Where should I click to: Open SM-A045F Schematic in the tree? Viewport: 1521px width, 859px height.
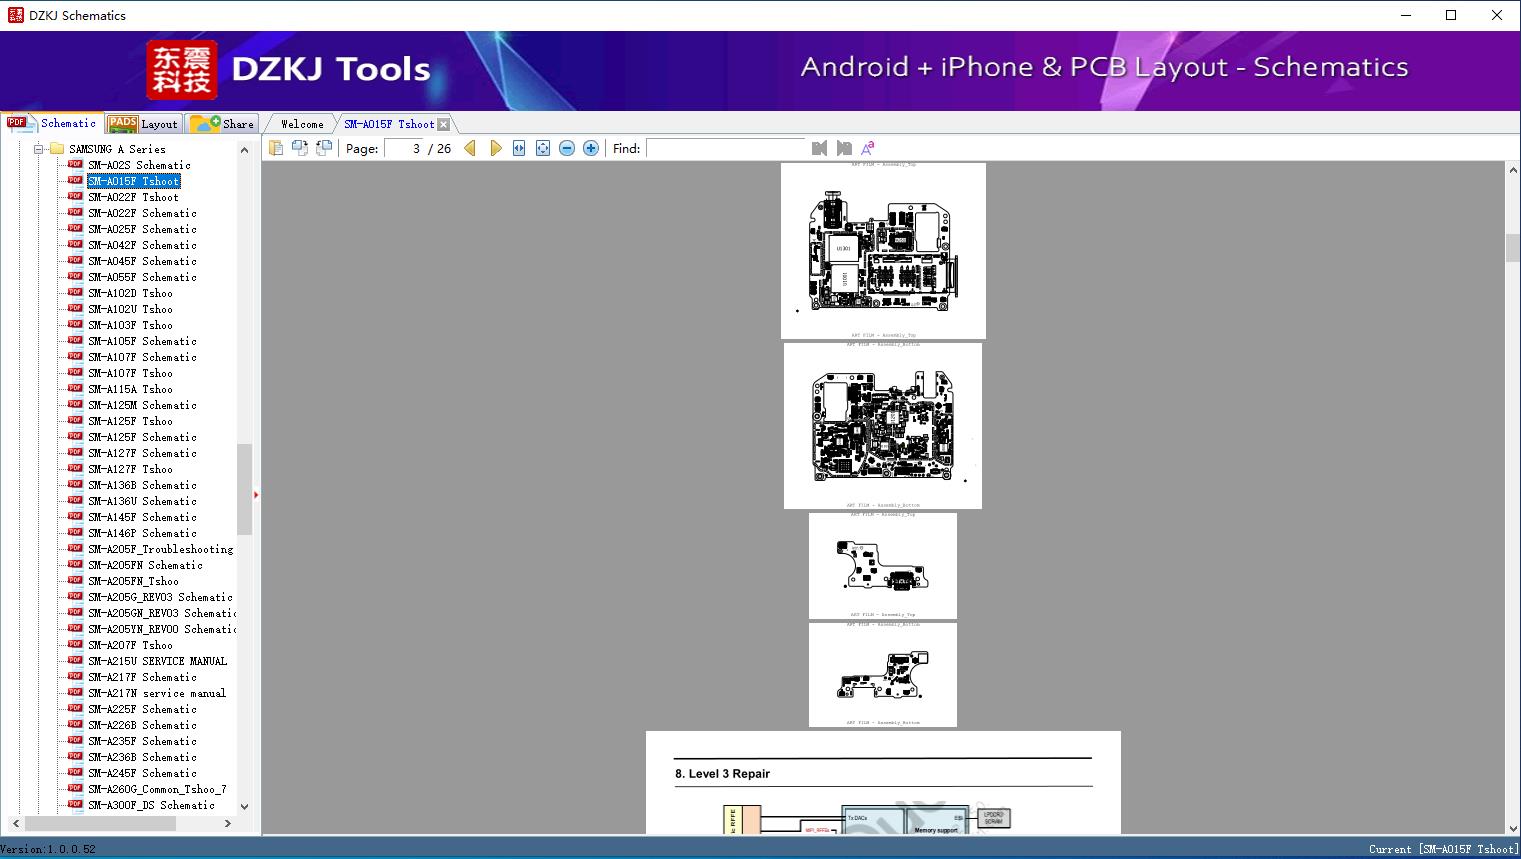[142, 261]
